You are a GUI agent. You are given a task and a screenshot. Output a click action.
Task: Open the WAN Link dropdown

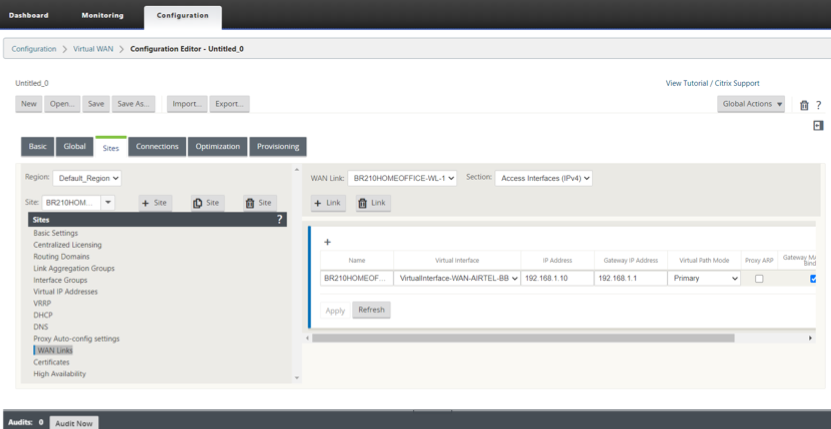tap(402, 179)
